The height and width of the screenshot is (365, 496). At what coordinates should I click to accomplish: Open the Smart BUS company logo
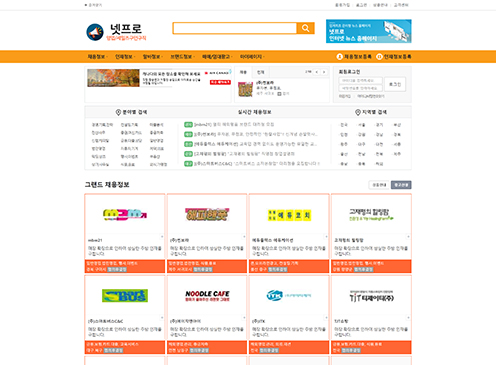coord(125,296)
